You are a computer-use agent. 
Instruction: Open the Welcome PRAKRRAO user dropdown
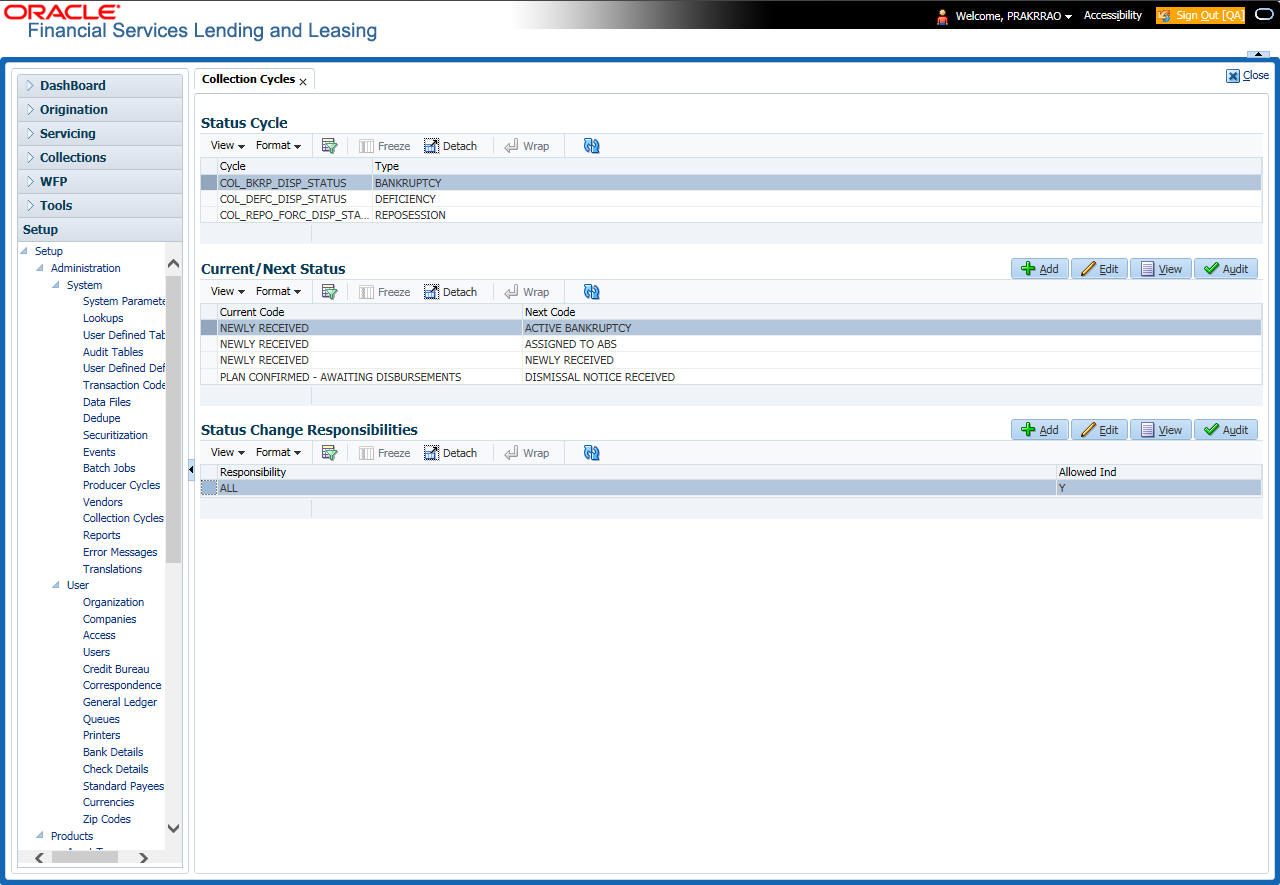click(x=1014, y=16)
